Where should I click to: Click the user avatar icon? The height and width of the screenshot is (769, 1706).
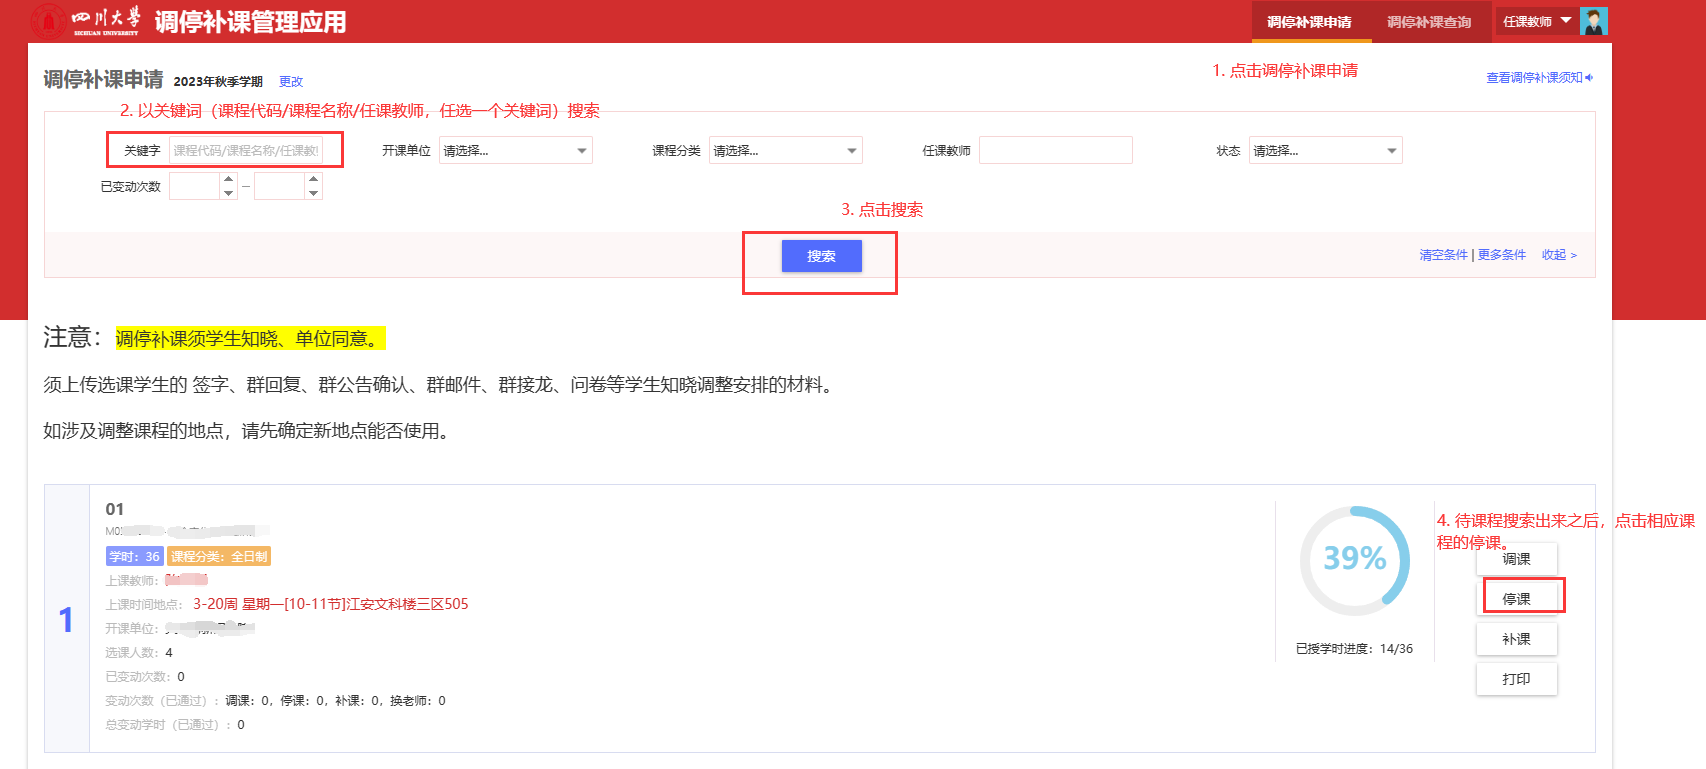1593,21
